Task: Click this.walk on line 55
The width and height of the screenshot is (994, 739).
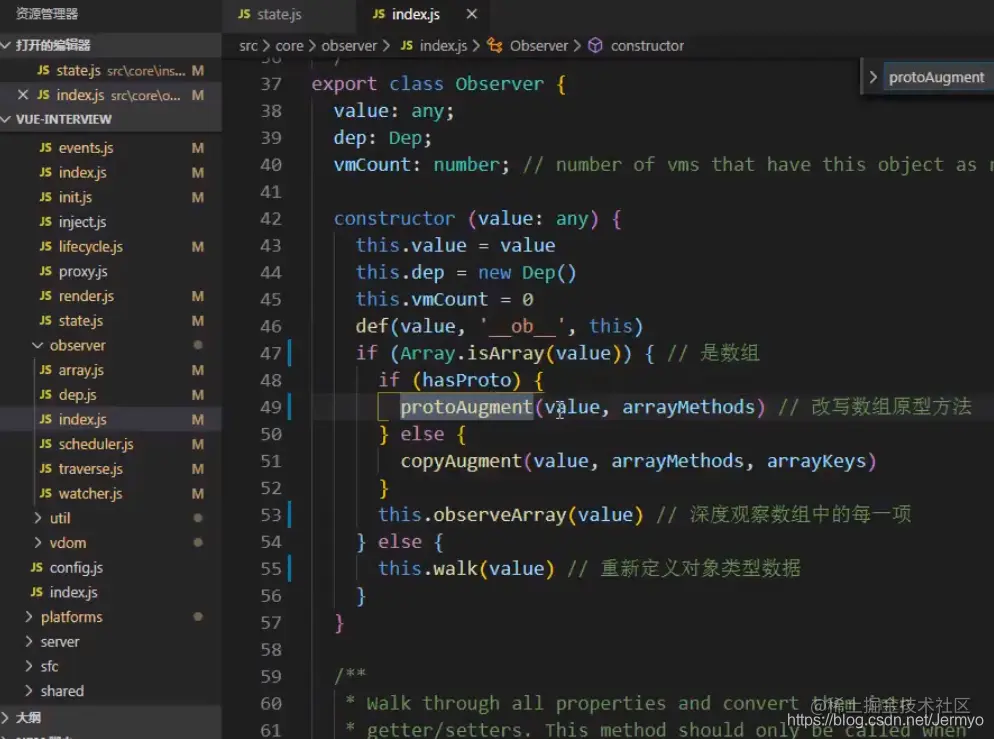Action: point(428,569)
